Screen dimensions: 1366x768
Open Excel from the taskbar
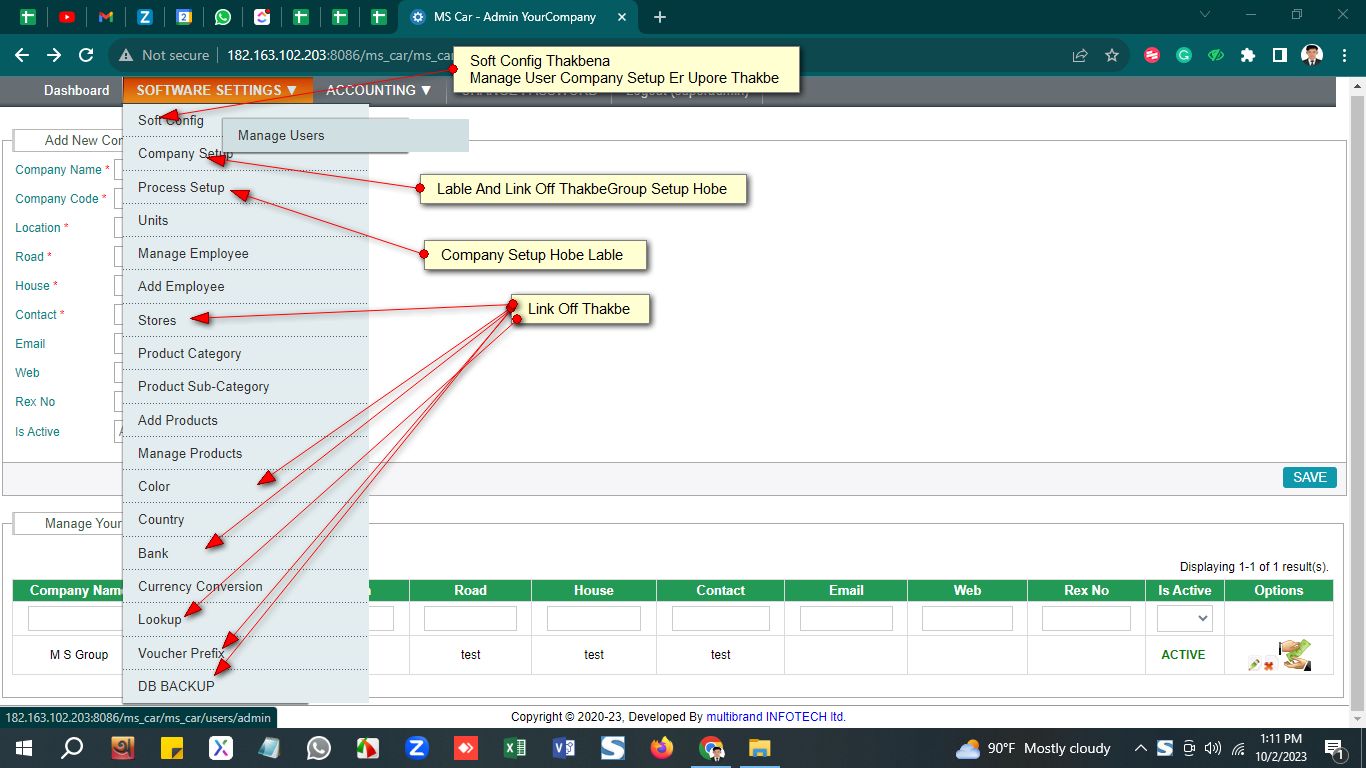coord(515,748)
